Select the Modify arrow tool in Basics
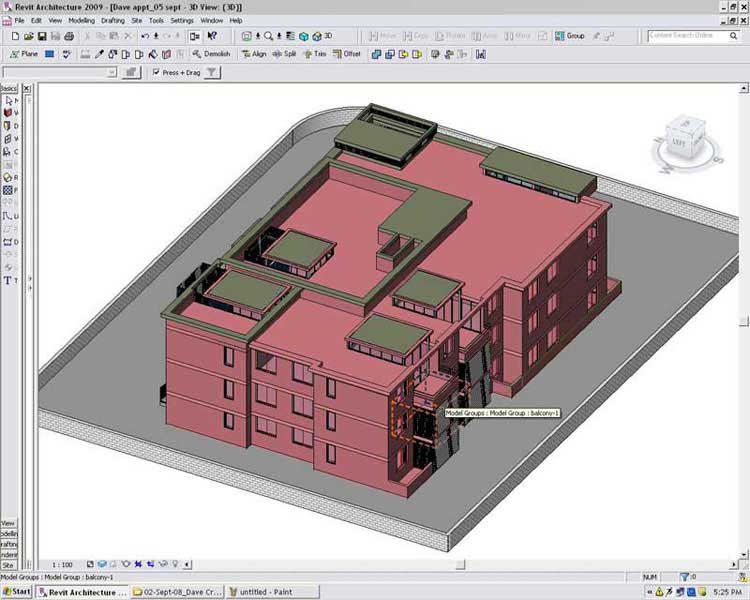This screenshot has width=750, height=600. 8,101
